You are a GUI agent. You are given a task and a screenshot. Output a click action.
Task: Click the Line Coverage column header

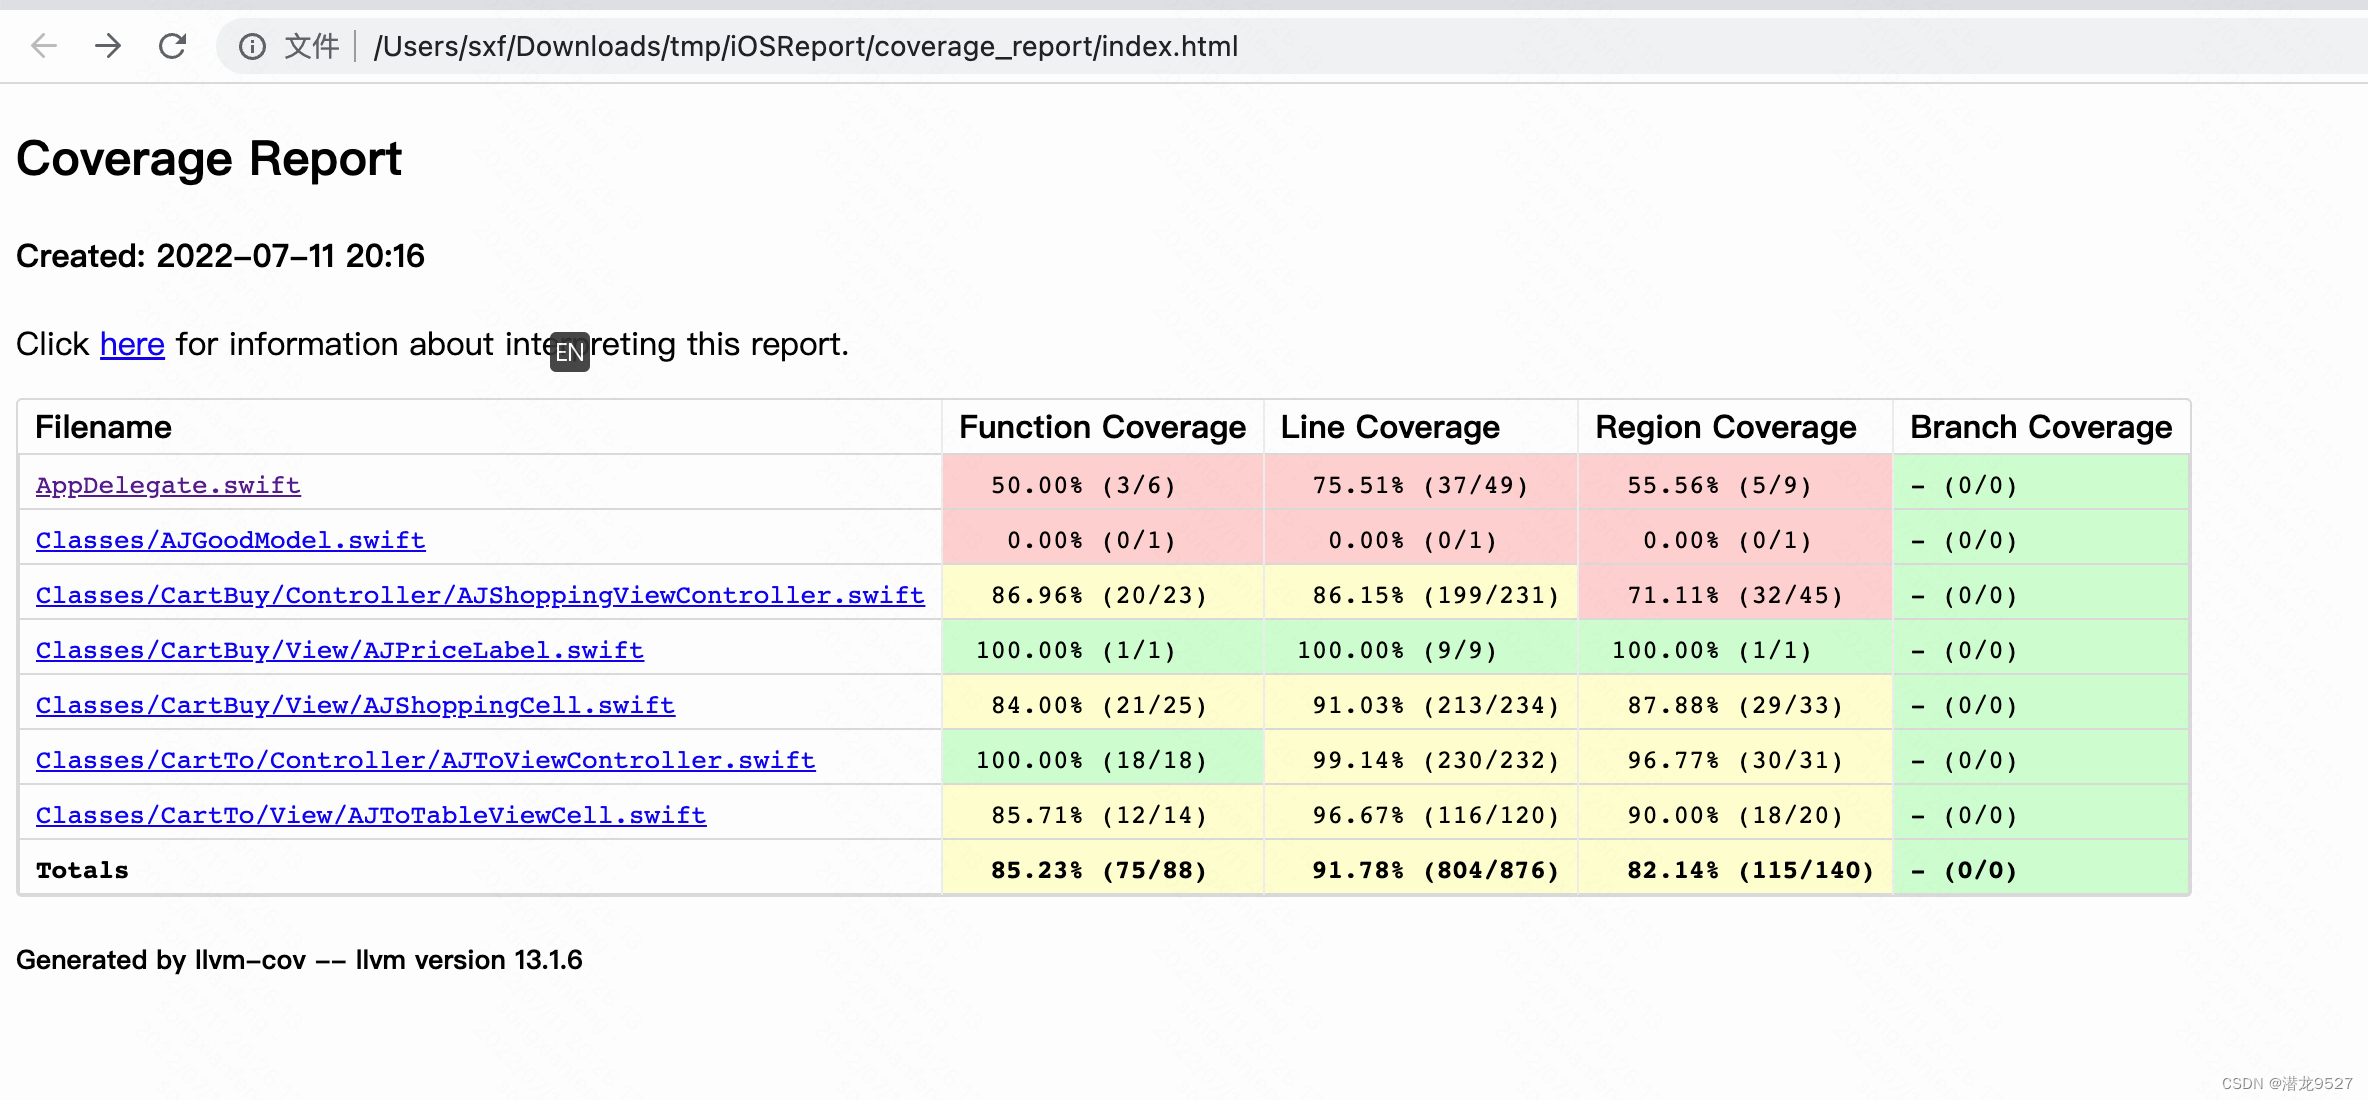click(x=1390, y=427)
